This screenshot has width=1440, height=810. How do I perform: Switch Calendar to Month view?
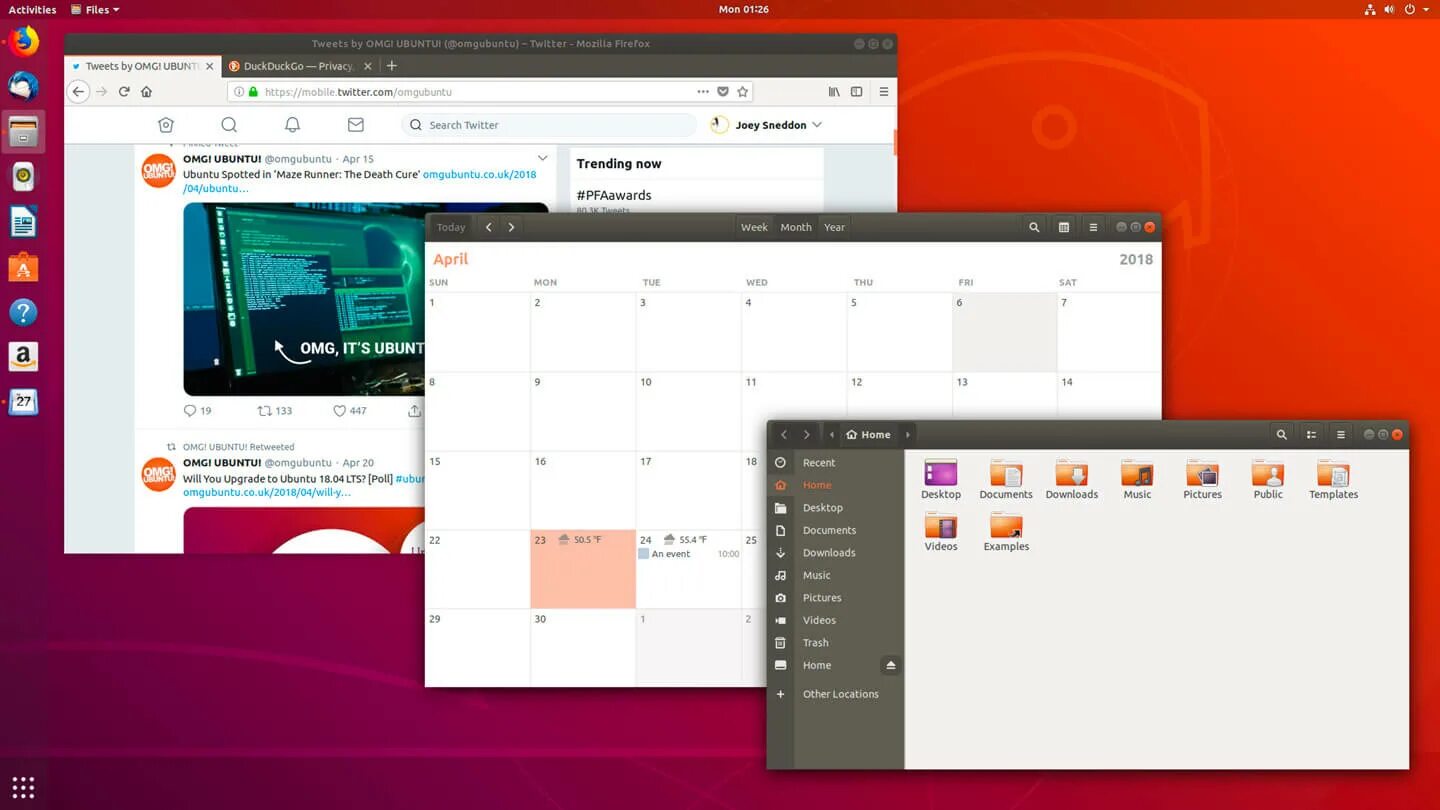pyautogui.click(x=796, y=227)
